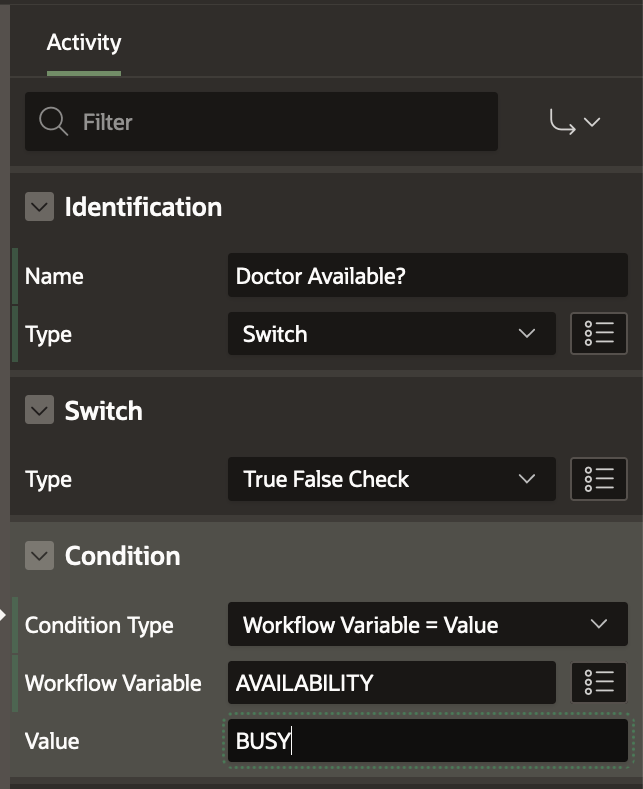Image resolution: width=643 pixels, height=789 pixels.
Task: Click into the Filter search field
Action: (x=280, y=122)
